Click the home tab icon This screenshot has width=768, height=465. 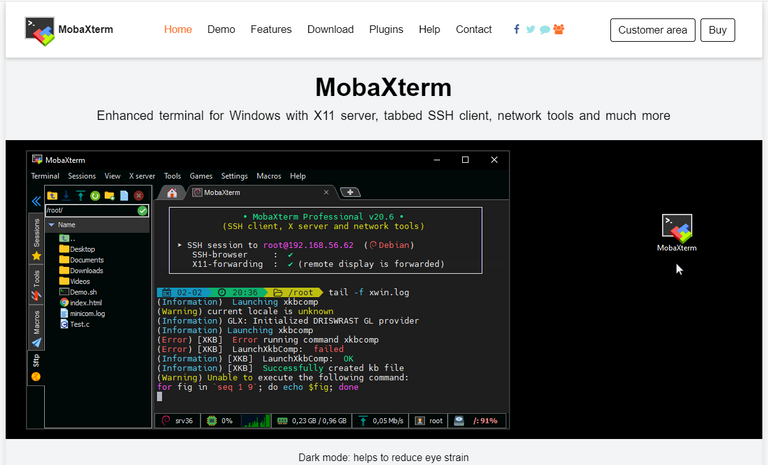coord(172,193)
